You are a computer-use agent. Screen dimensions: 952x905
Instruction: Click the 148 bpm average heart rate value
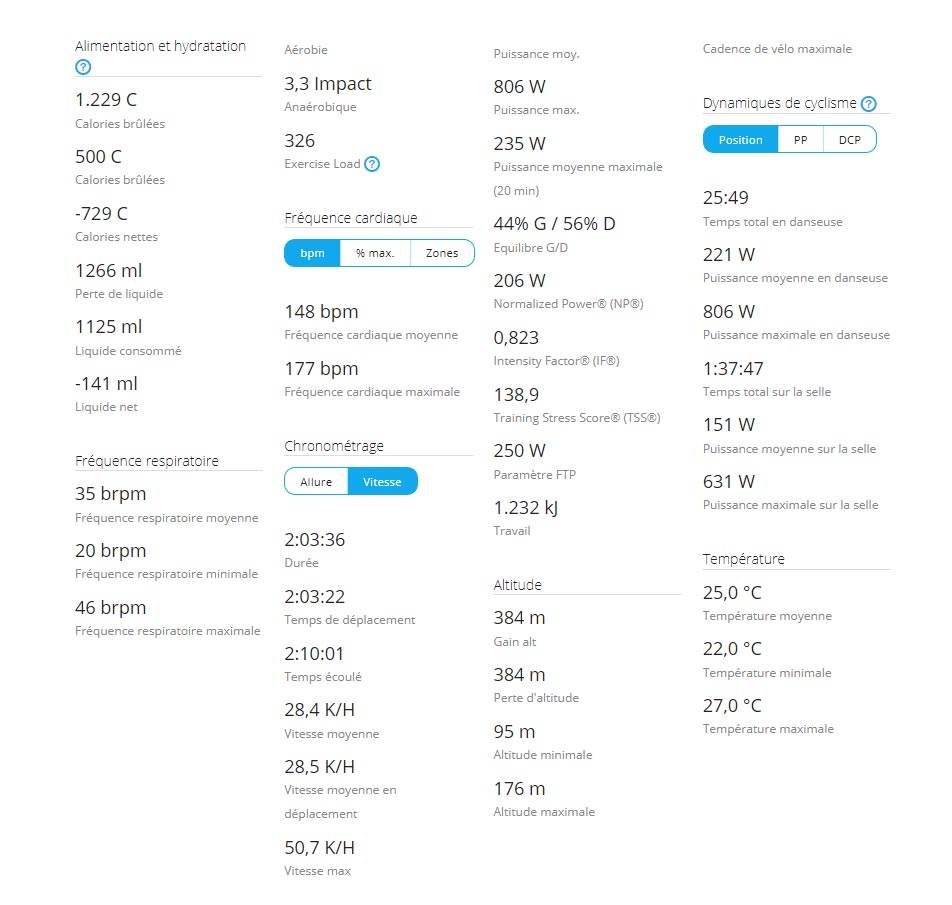pos(322,312)
